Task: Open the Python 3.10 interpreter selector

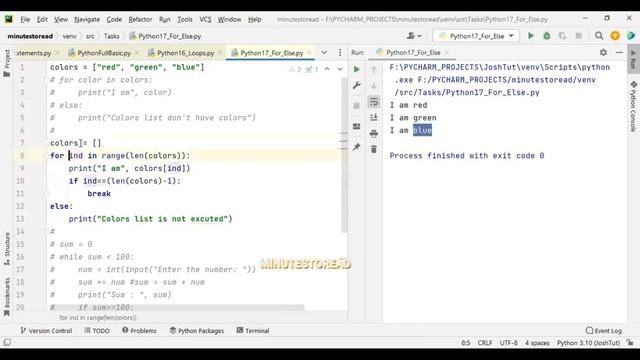Action: 588,342
